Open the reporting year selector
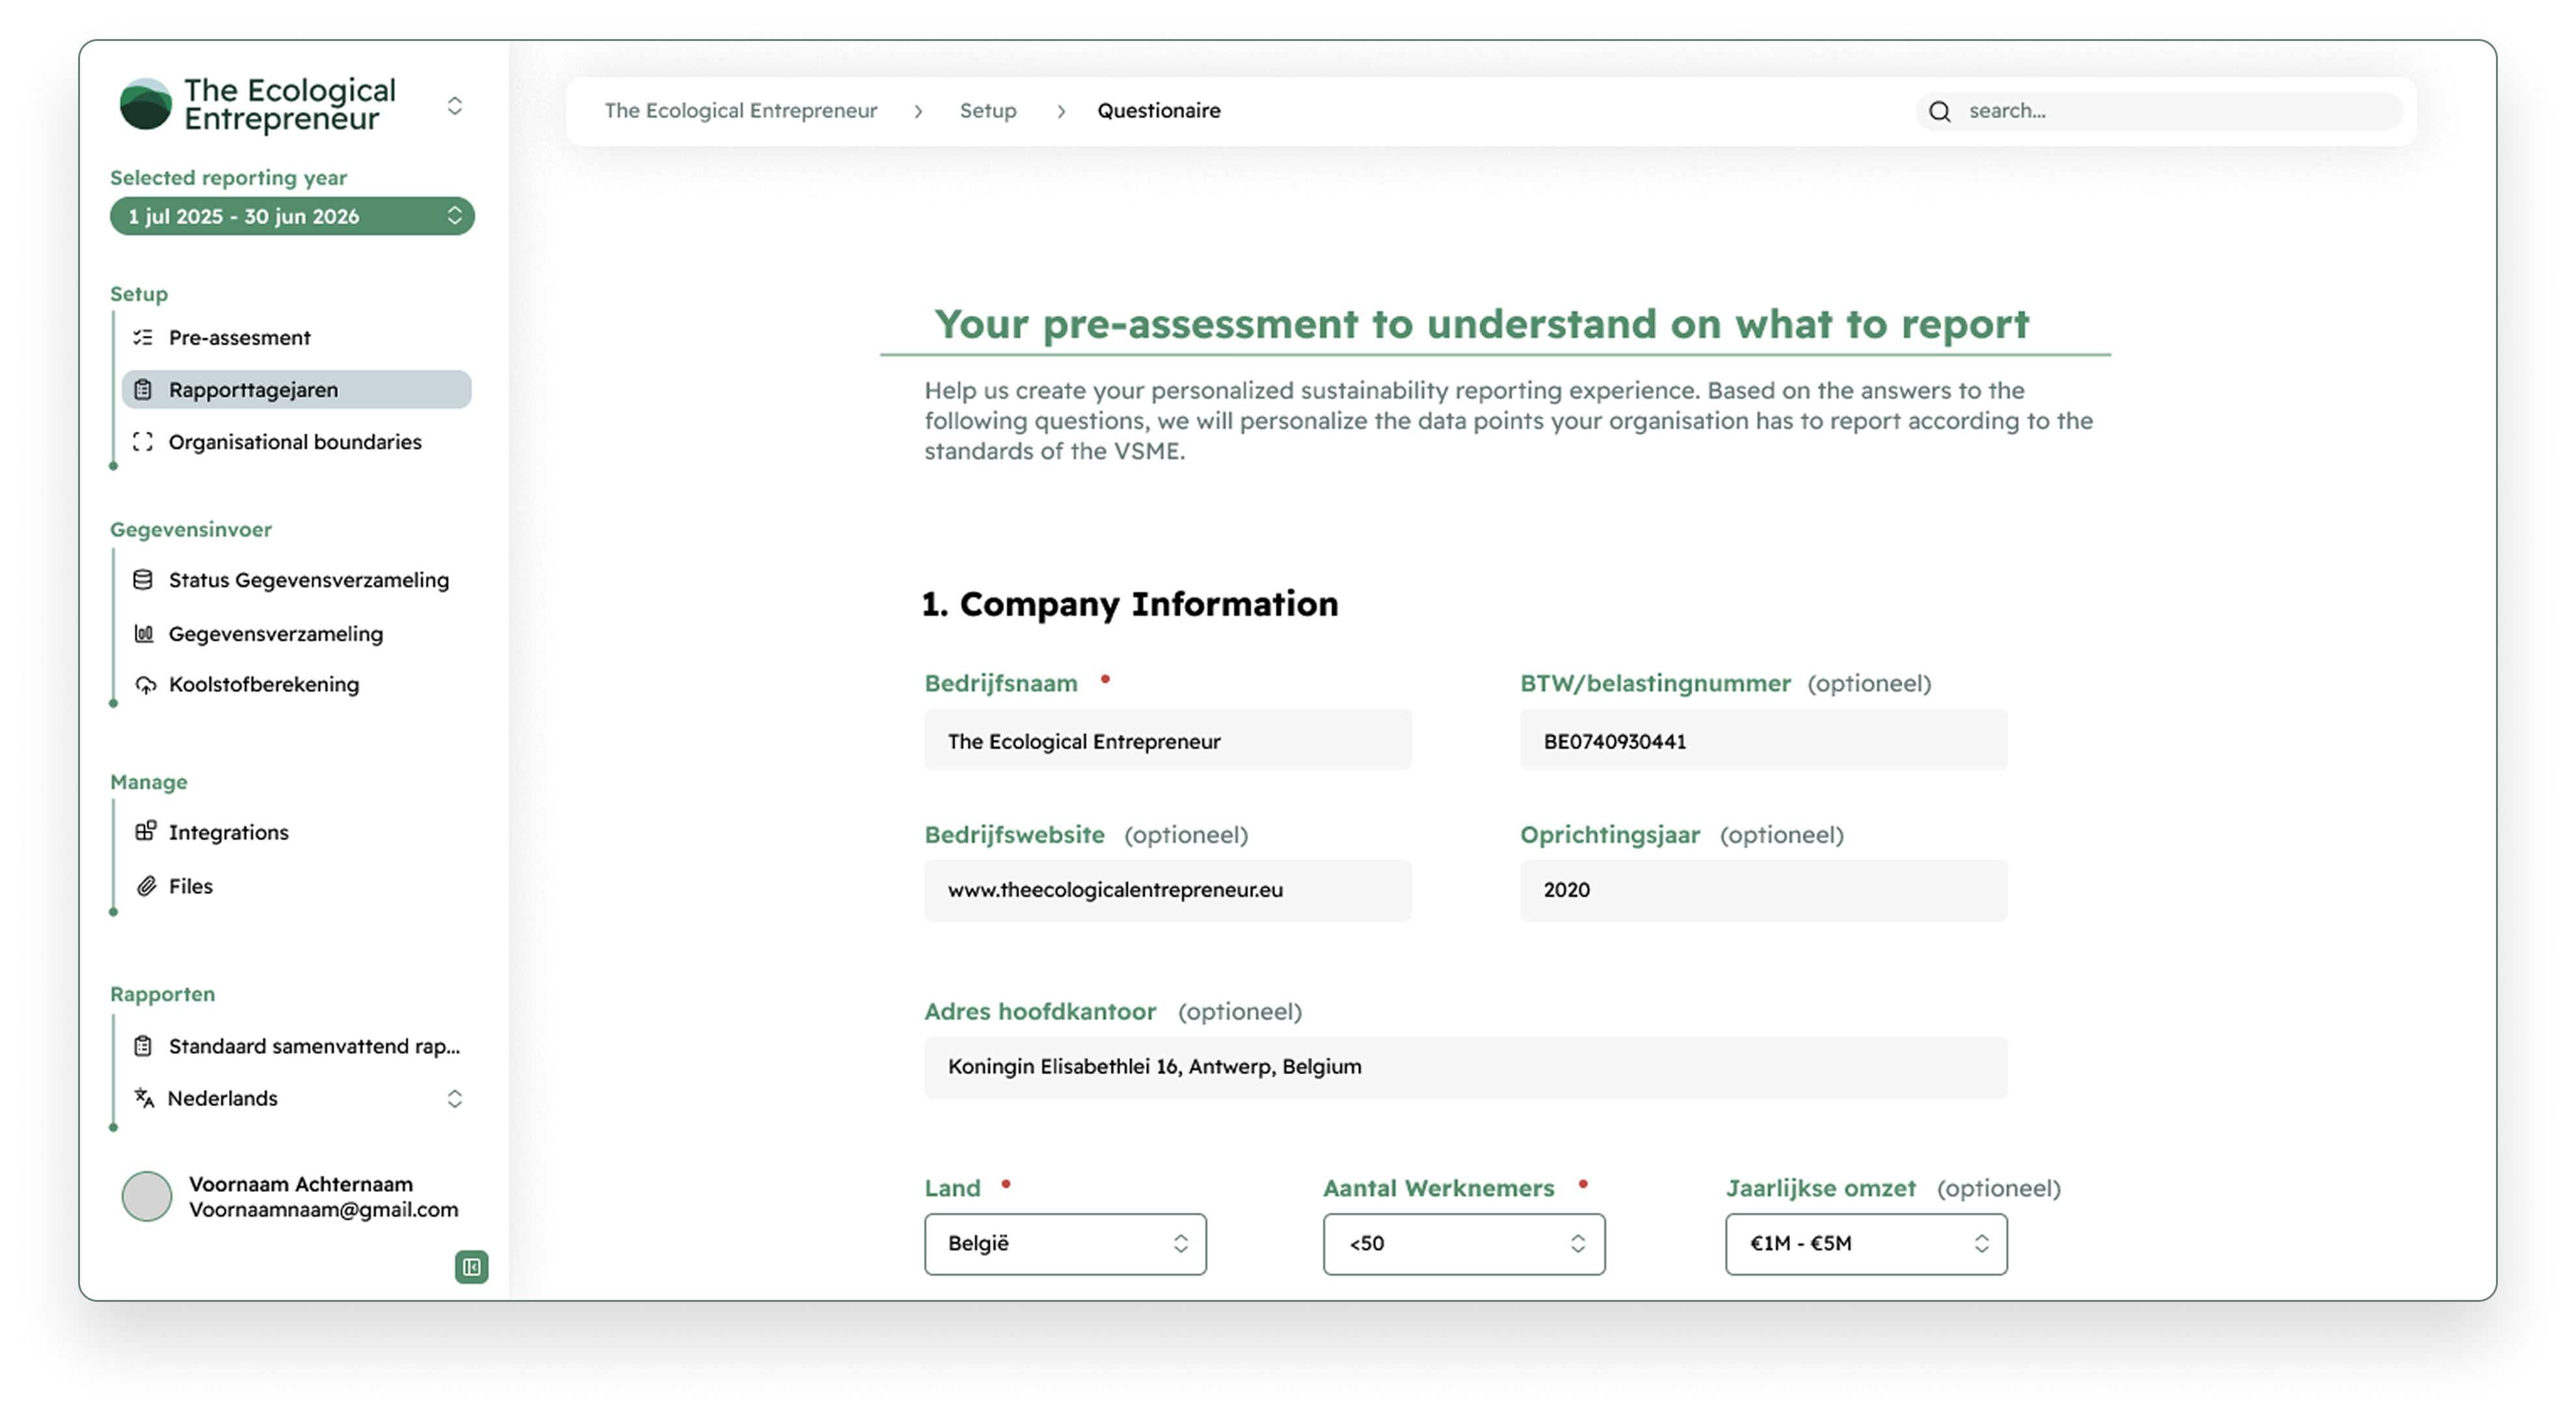The width and height of the screenshot is (2576, 1419). point(291,216)
